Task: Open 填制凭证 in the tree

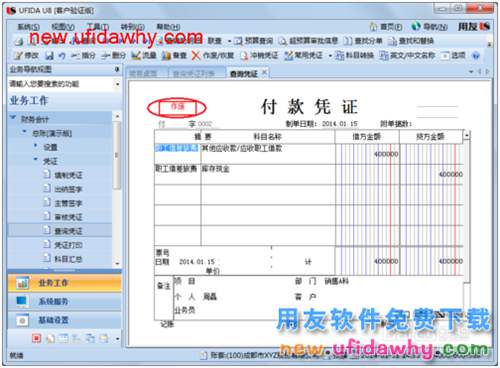Action: tap(68, 175)
